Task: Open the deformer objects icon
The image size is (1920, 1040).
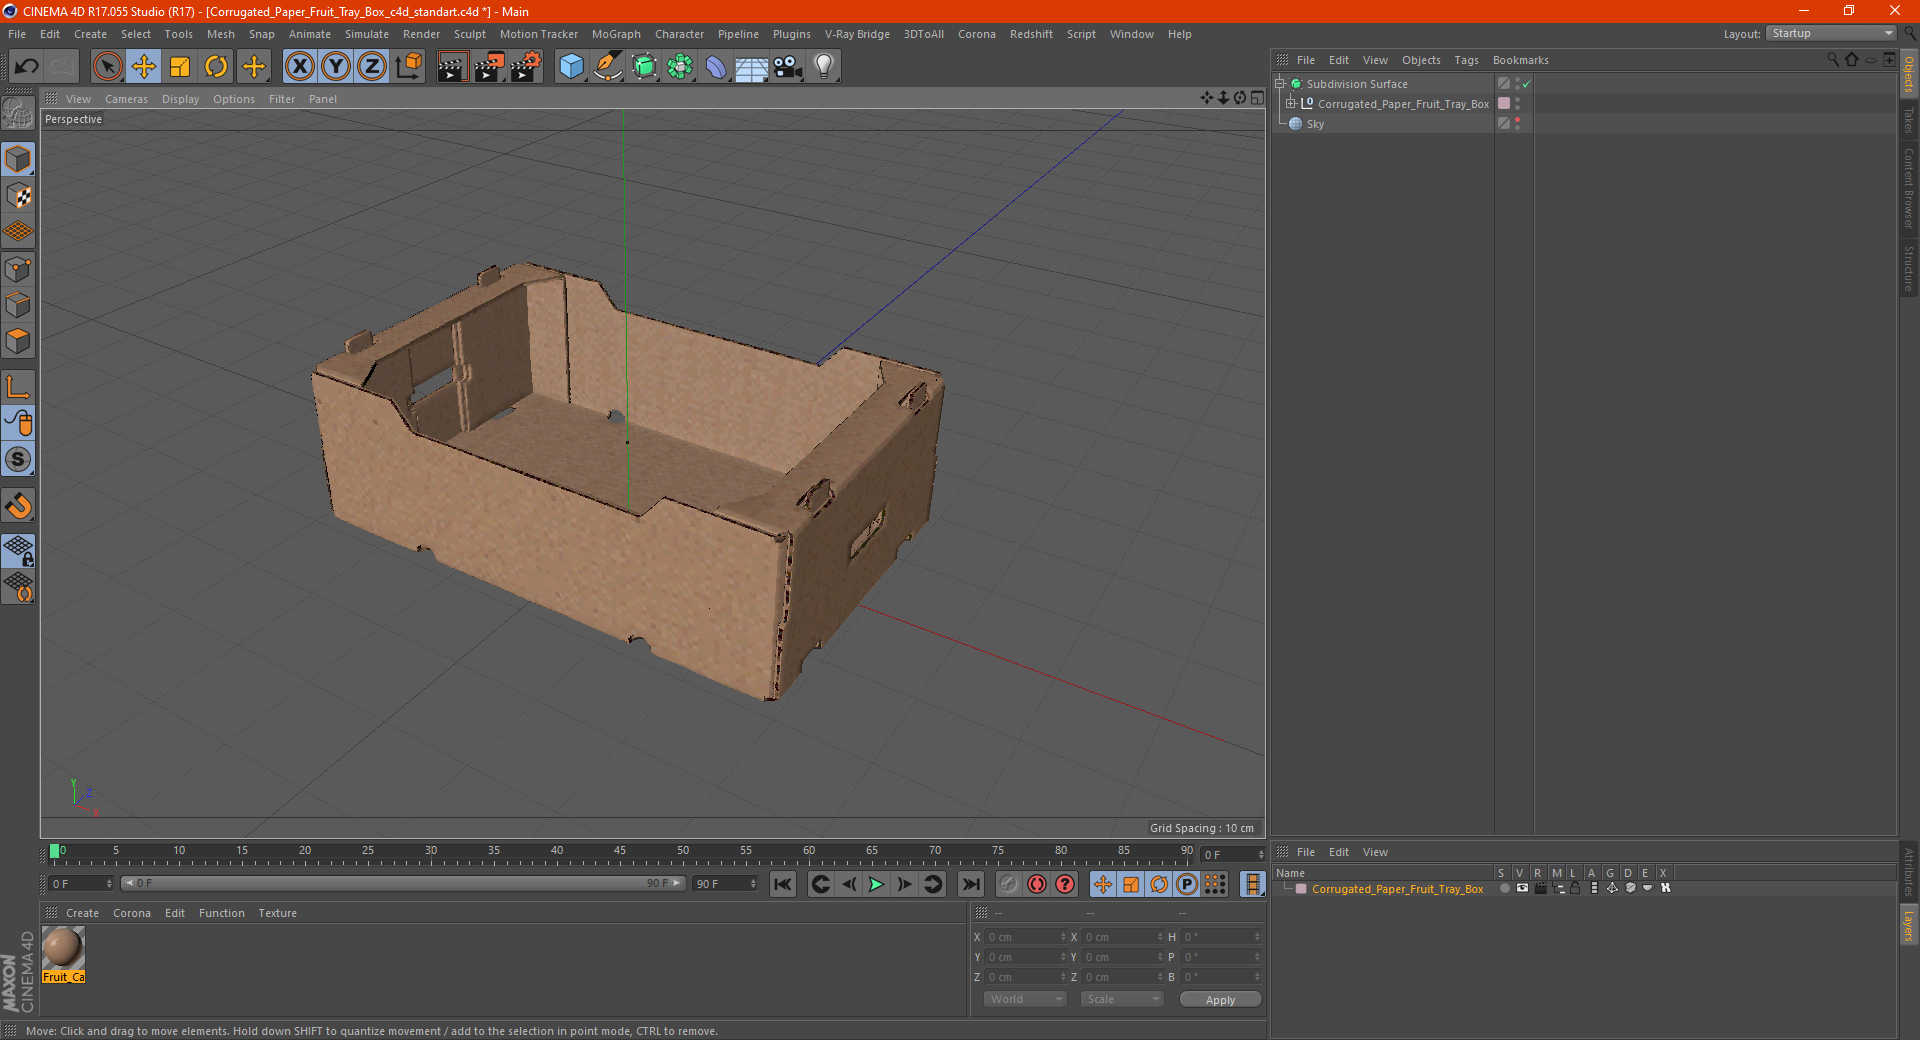Action: click(x=716, y=67)
